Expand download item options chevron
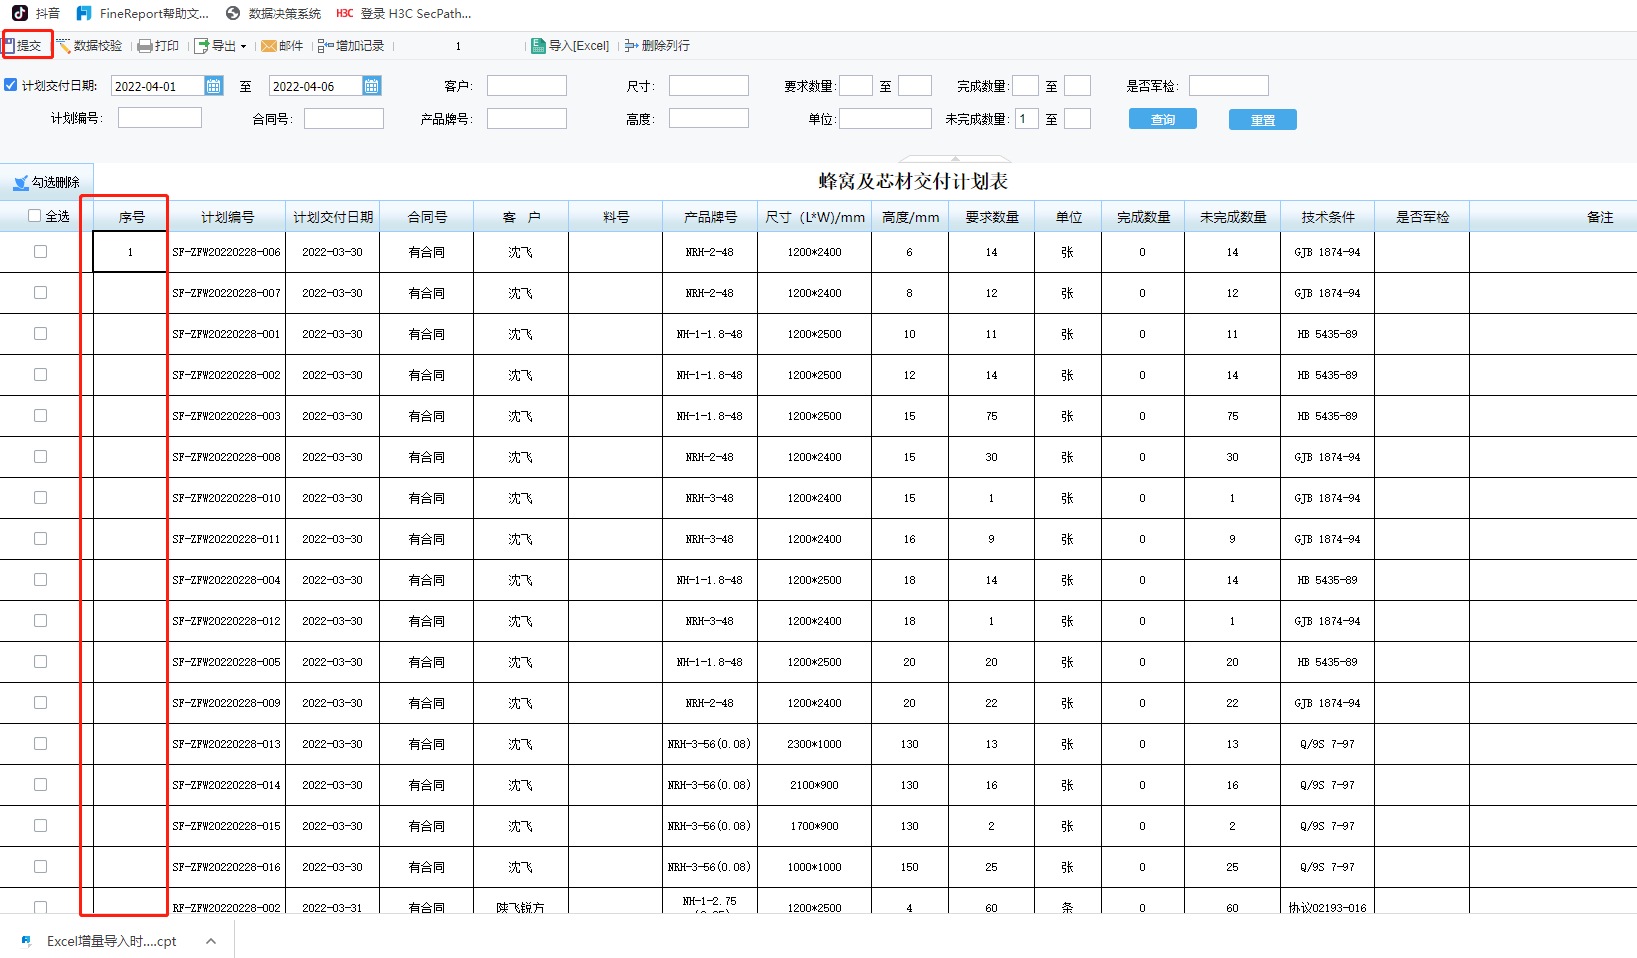1637x958 pixels. (x=211, y=941)
